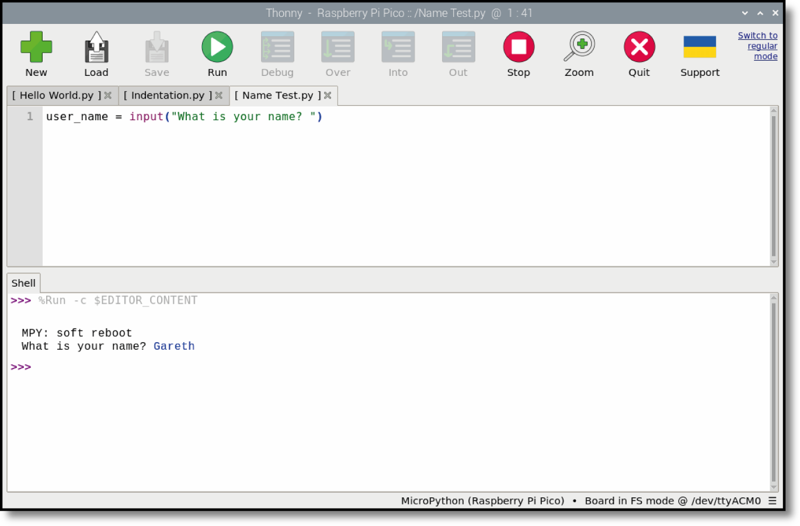Click the Debug toolbar icon
The image size is (800, 526).
(x=278, y=47)
